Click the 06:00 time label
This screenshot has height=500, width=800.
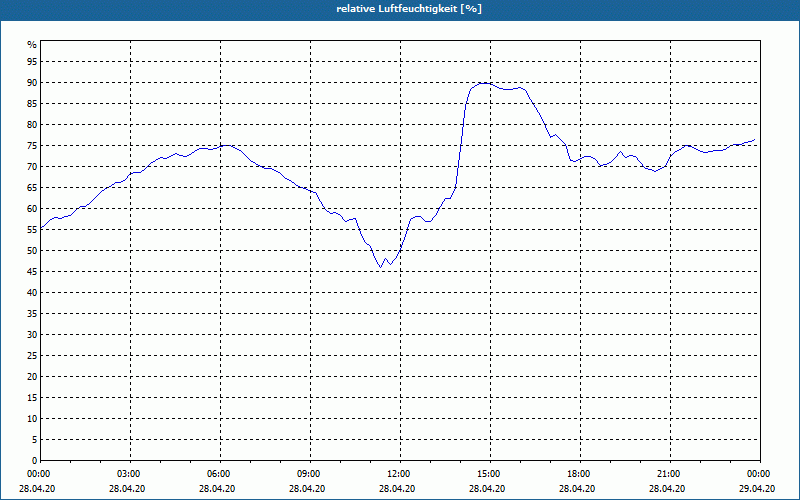(217, 474)
